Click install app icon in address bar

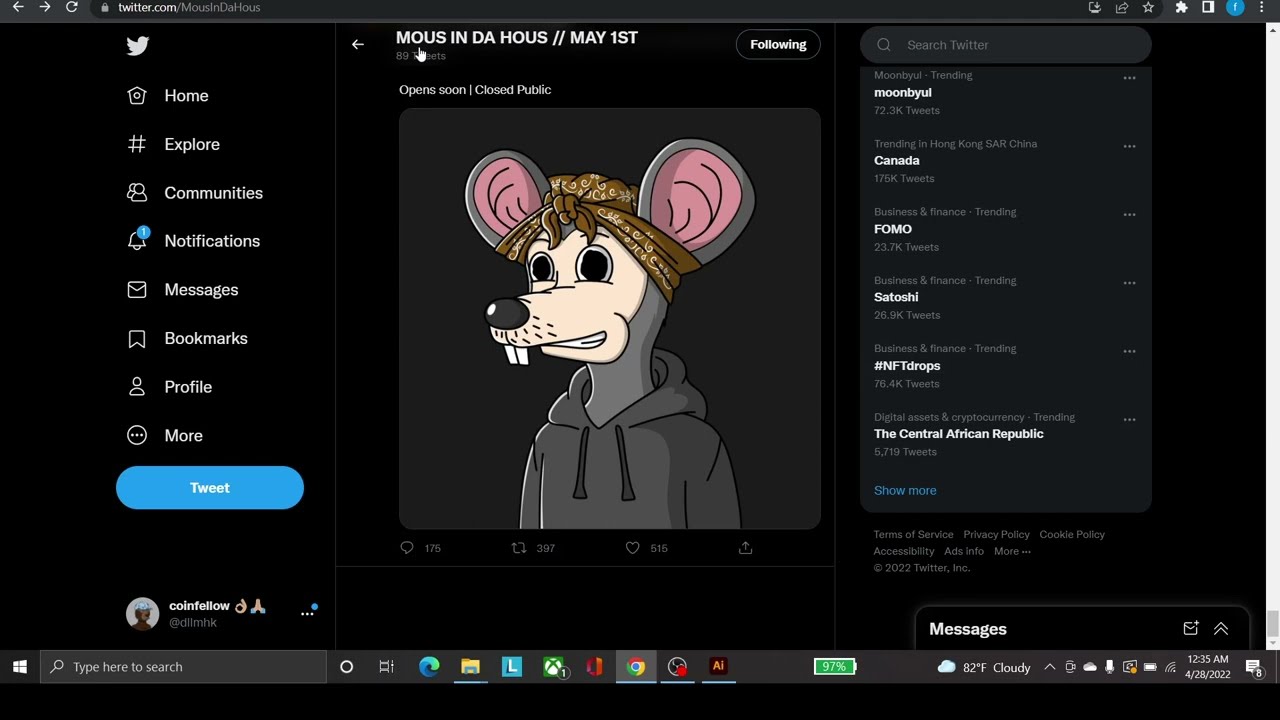coord(1094,7)
